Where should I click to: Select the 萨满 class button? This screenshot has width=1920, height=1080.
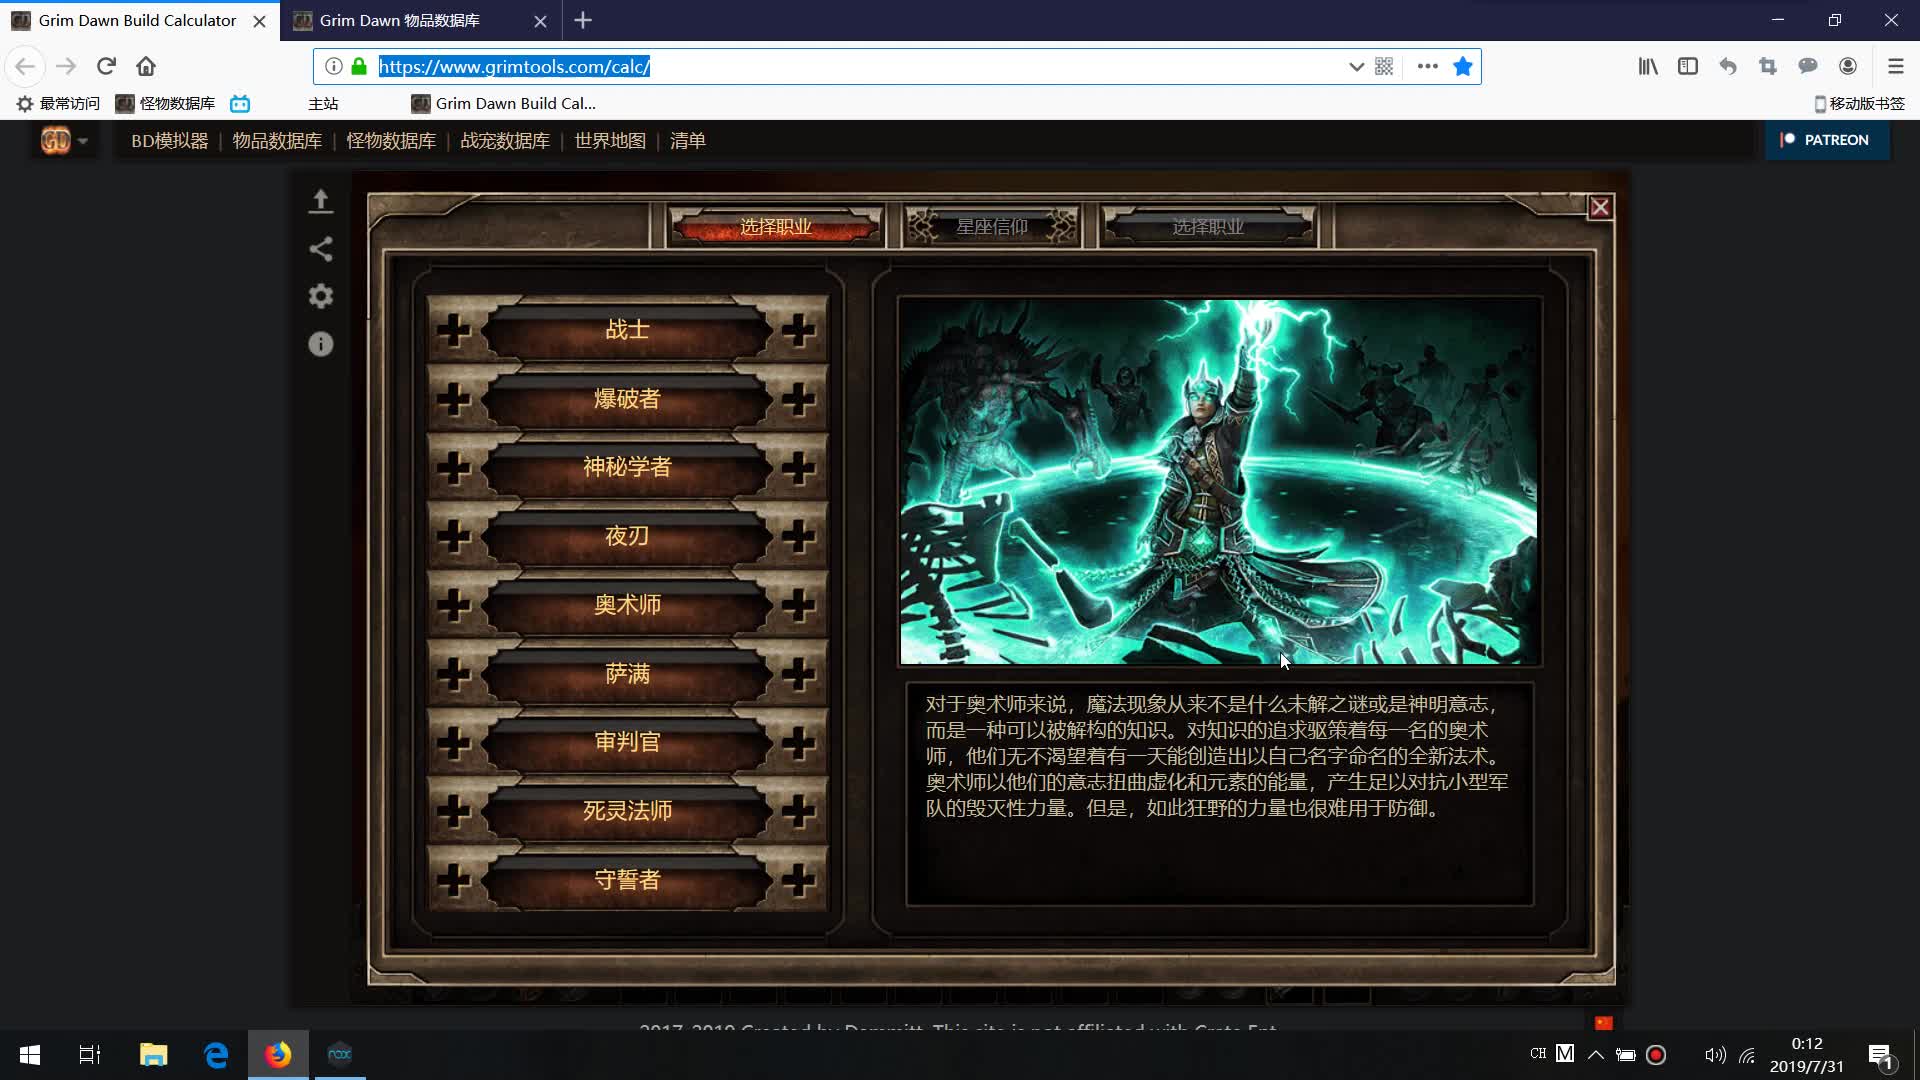click(x=627, y=674)
